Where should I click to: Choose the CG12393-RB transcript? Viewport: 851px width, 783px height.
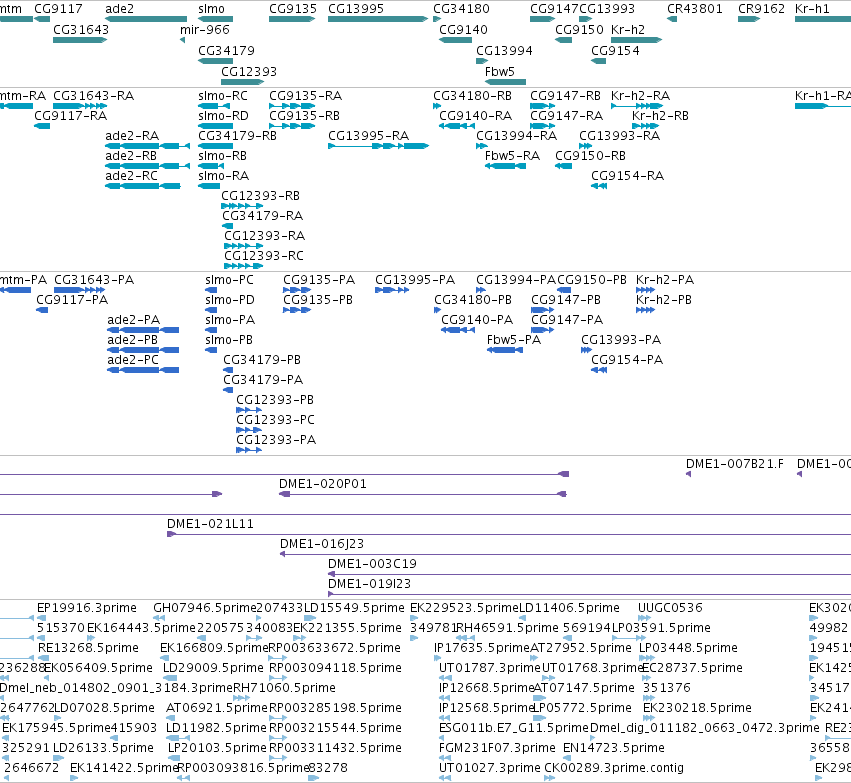click(242, 206)
